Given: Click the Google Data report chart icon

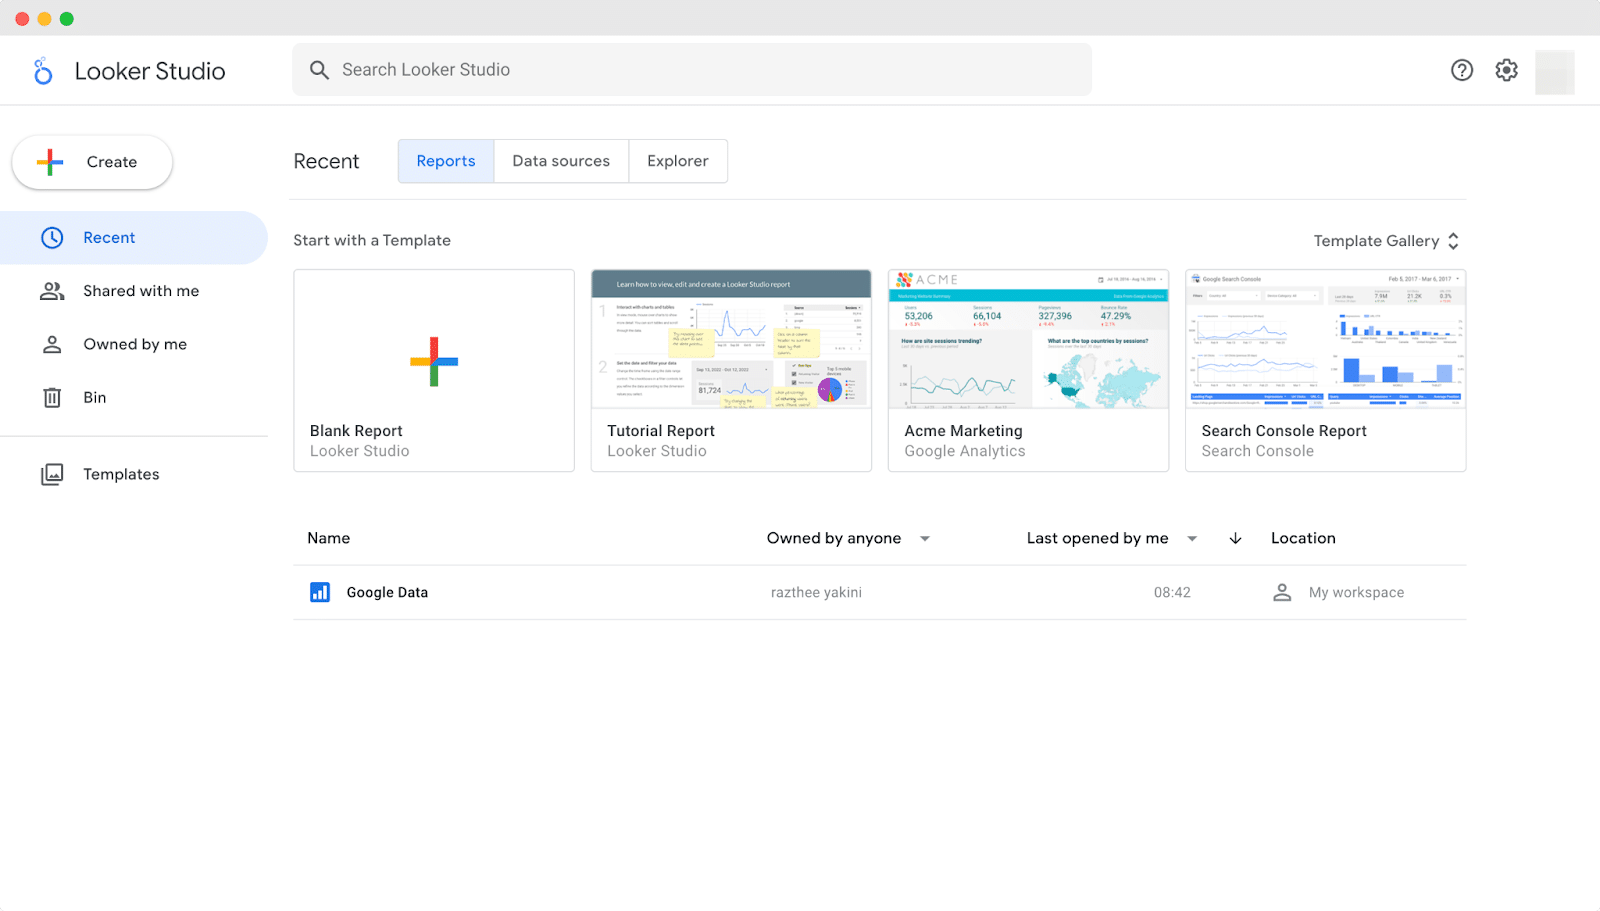Looking at the screenshot, I should click(320, 593).
